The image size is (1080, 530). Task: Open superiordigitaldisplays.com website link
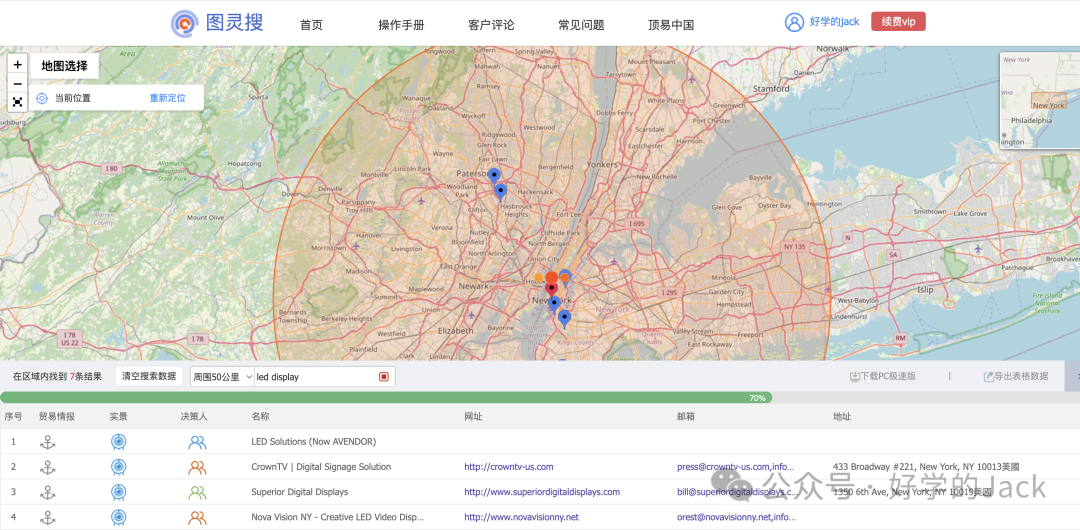[x=542, y=492]
